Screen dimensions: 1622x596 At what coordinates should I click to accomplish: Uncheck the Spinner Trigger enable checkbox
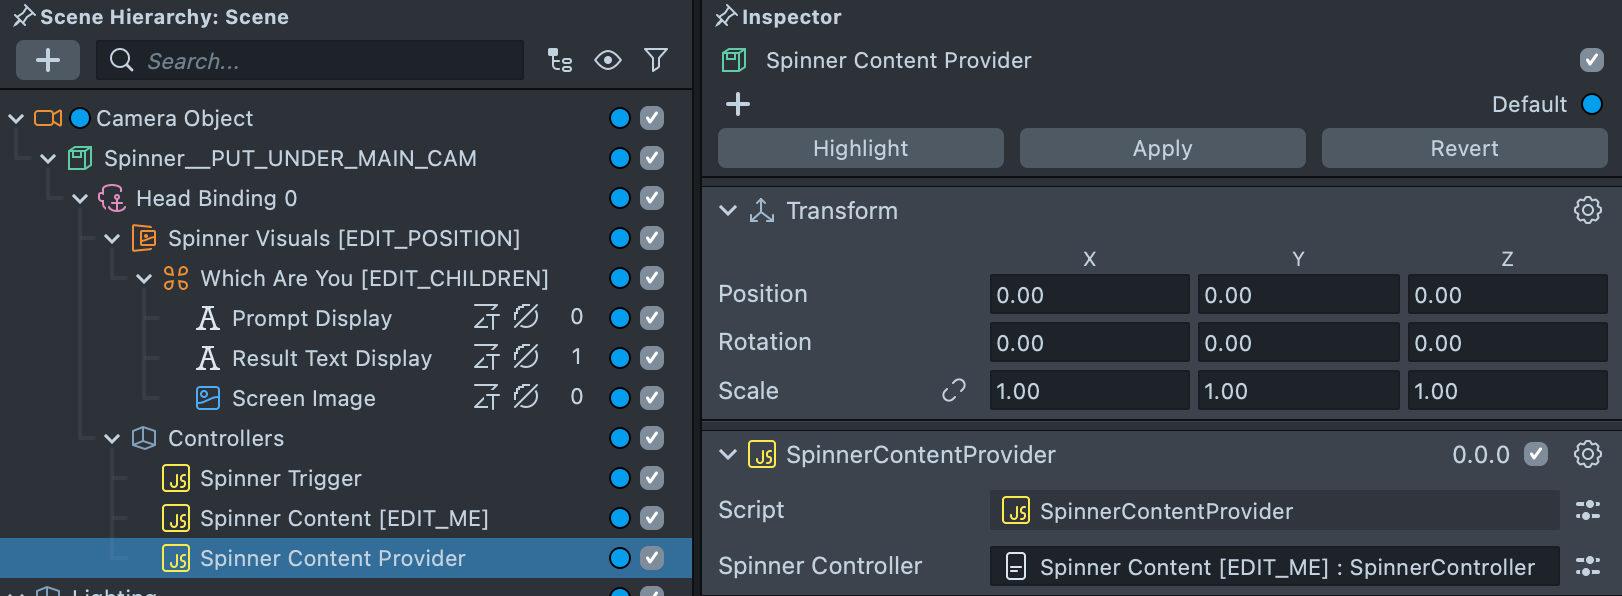(x=652, y=478)
